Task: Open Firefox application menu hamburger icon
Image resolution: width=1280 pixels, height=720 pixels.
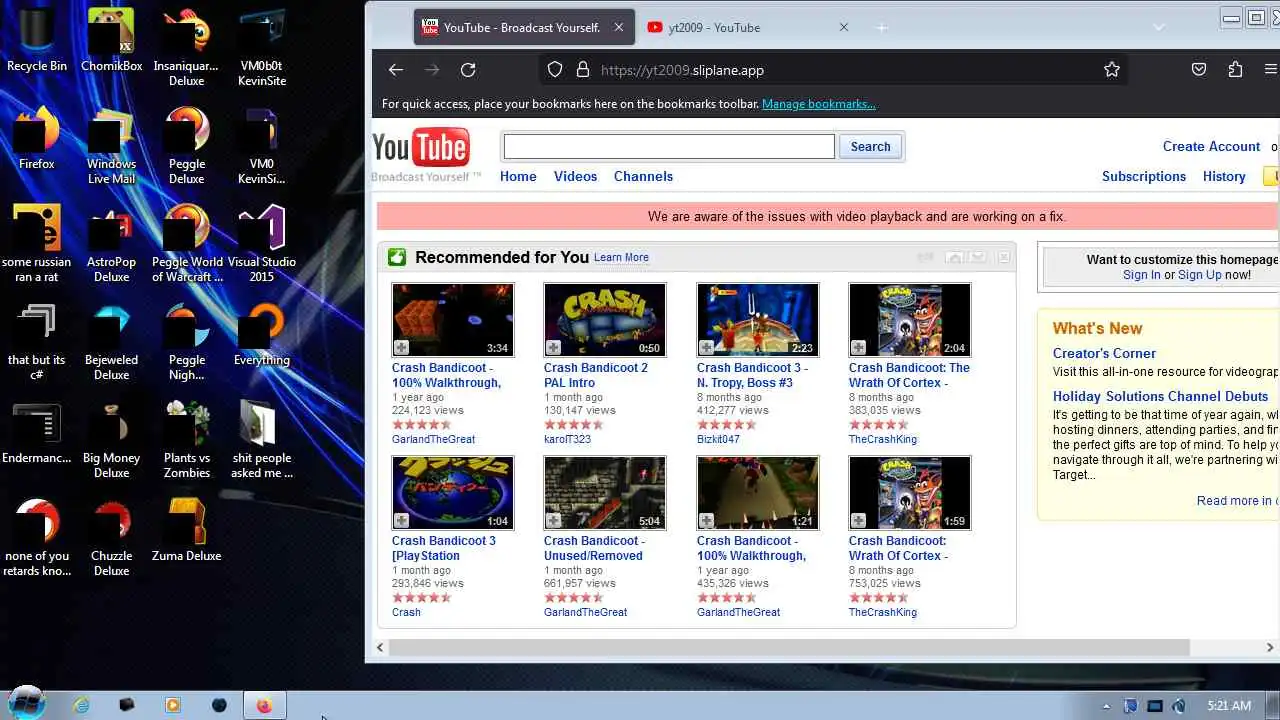Action: click(x=1271, y=70)
